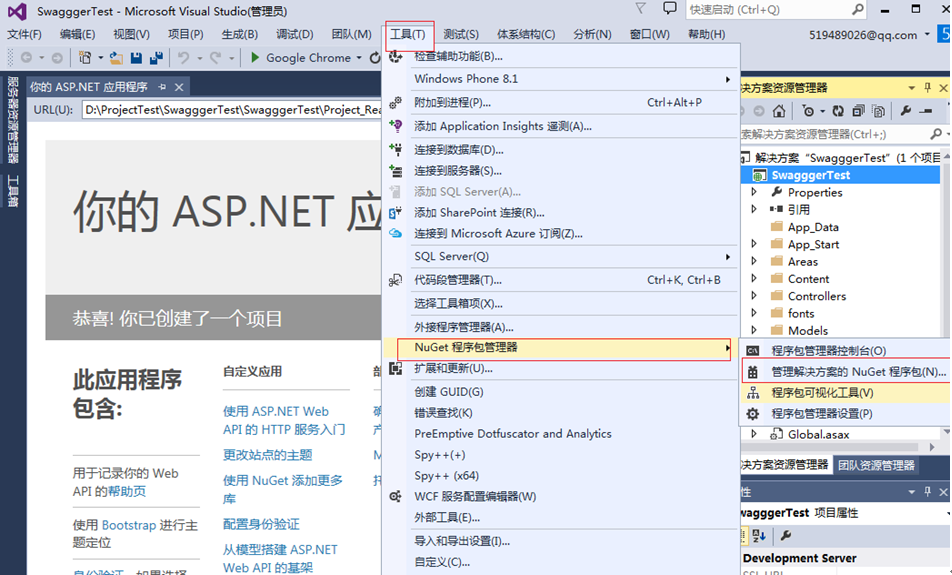The width and height of the screenshot is (952, 575).
Task: Click the wrench property pages icon in Properties panel
Action: 786,536
